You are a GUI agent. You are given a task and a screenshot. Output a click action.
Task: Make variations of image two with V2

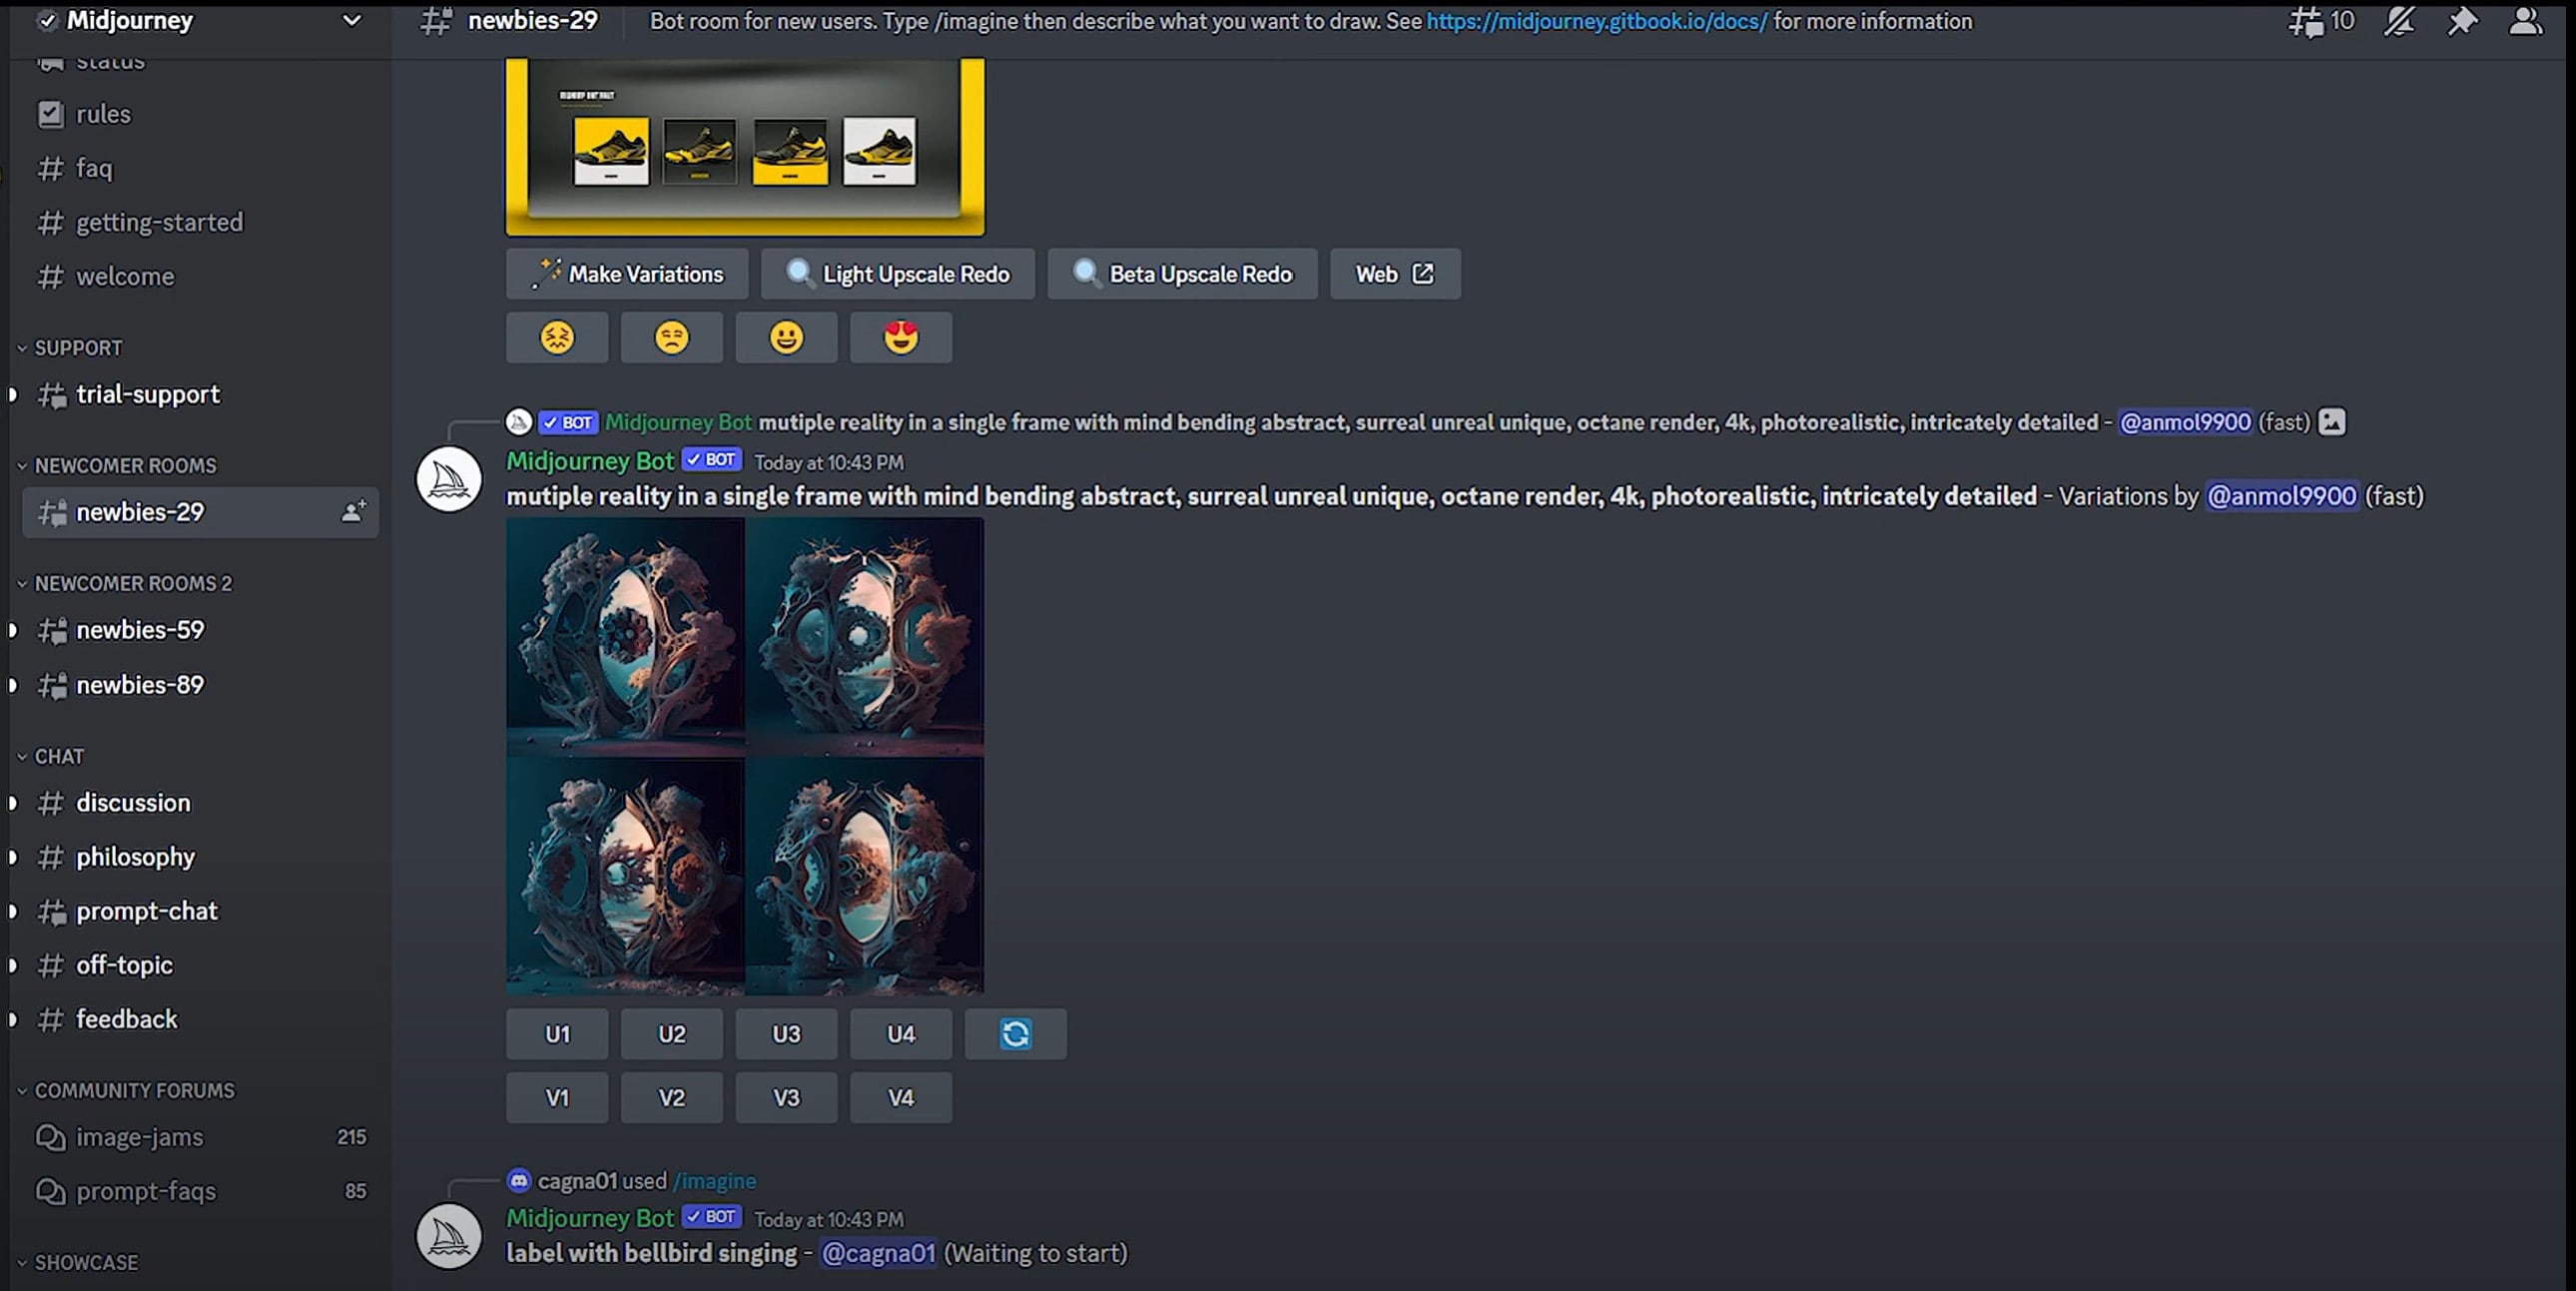[672, 1098]
